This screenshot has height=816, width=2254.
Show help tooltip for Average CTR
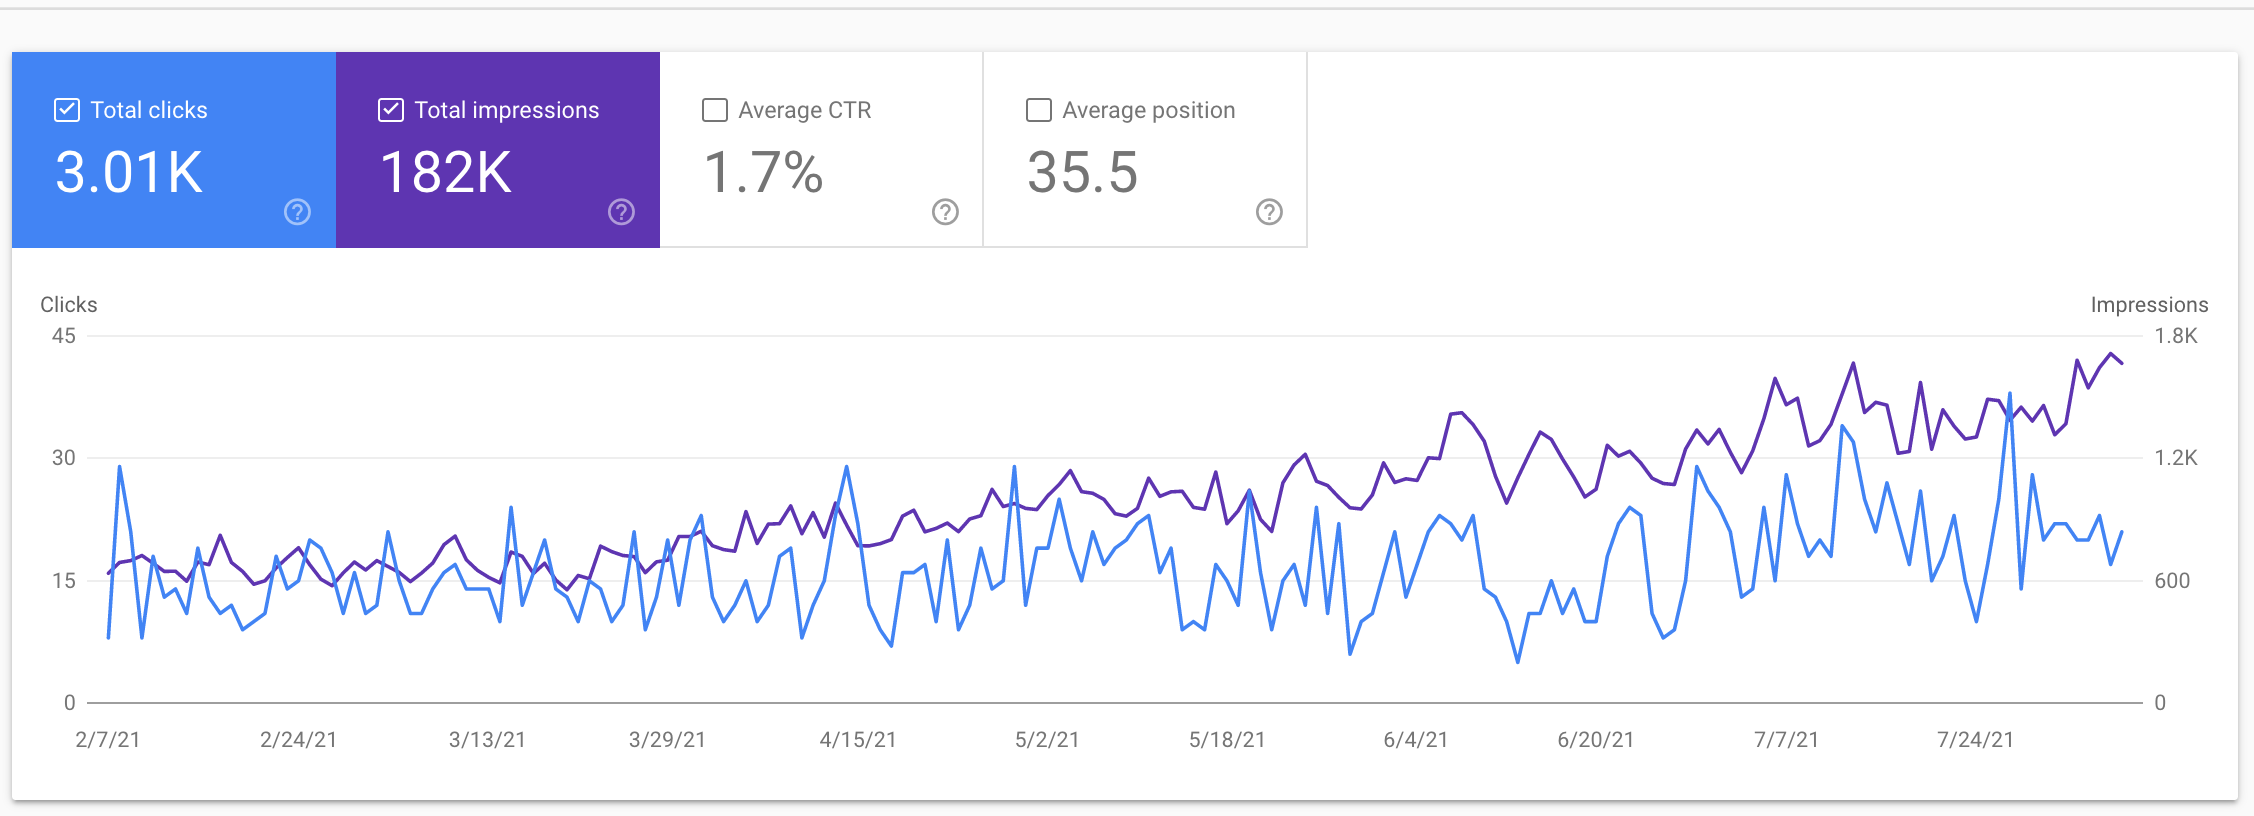coord(945,212)
